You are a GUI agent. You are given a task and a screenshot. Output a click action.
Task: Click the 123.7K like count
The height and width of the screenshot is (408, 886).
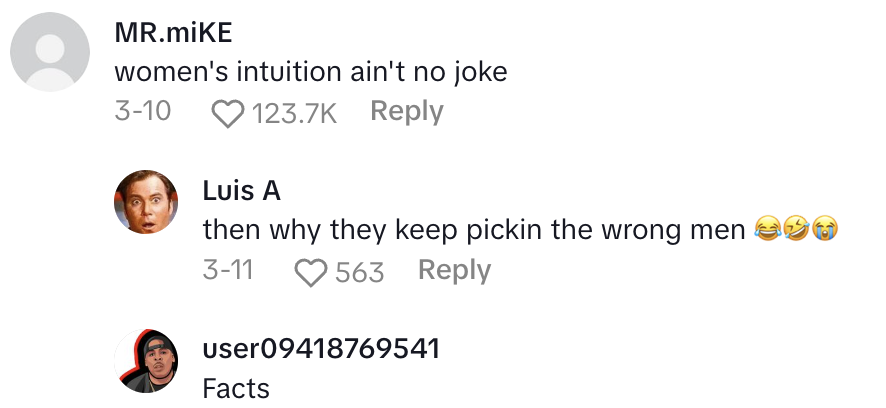click(295, 112)
